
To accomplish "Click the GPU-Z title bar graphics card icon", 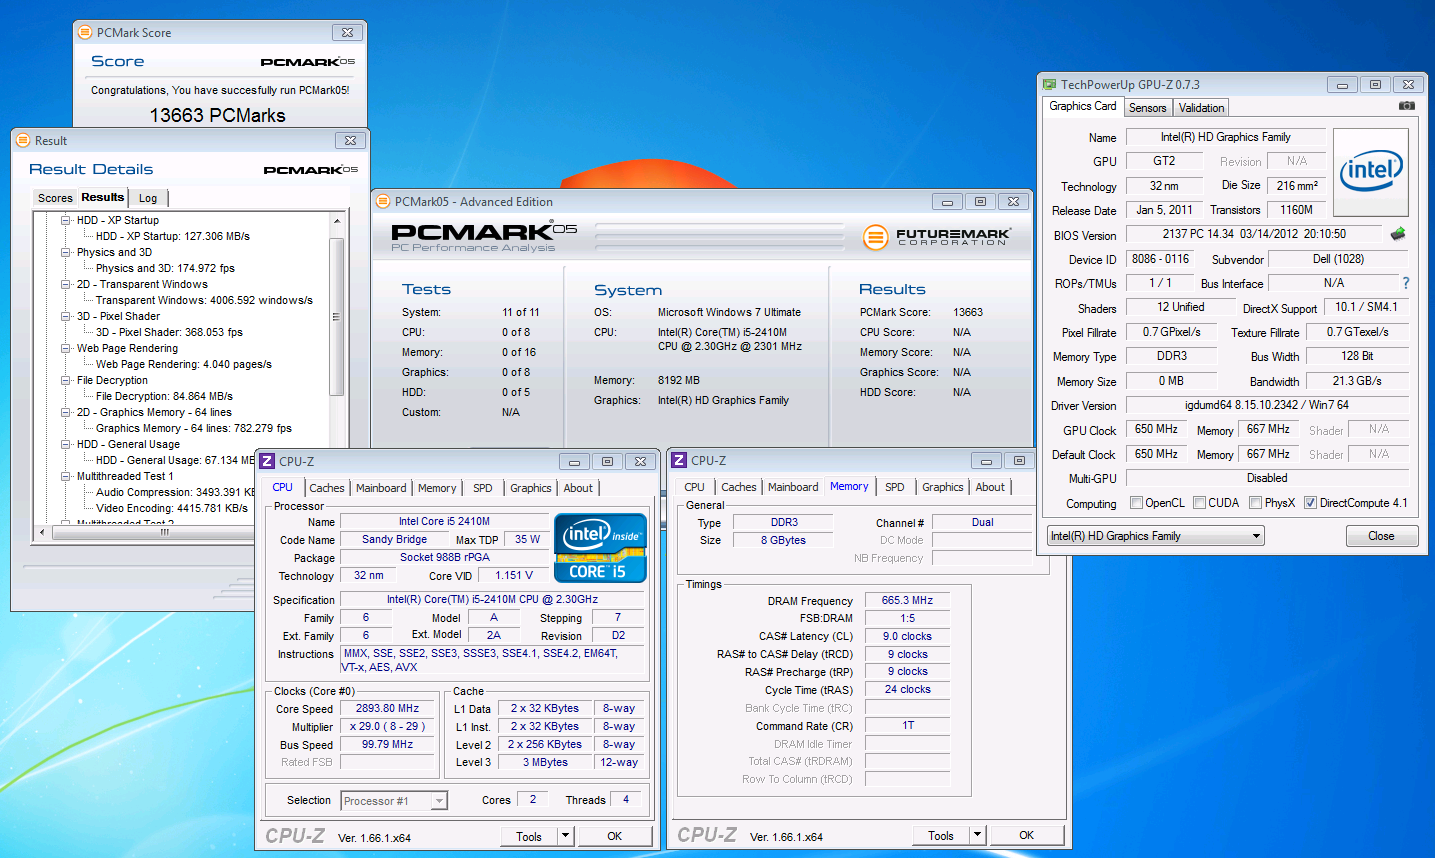I will click(1049, 85).
